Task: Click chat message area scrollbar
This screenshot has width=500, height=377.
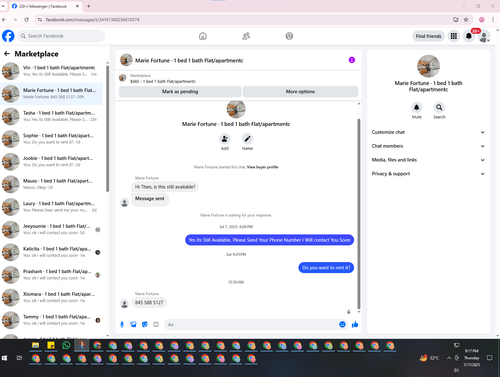Action: (x=359, y=213)
